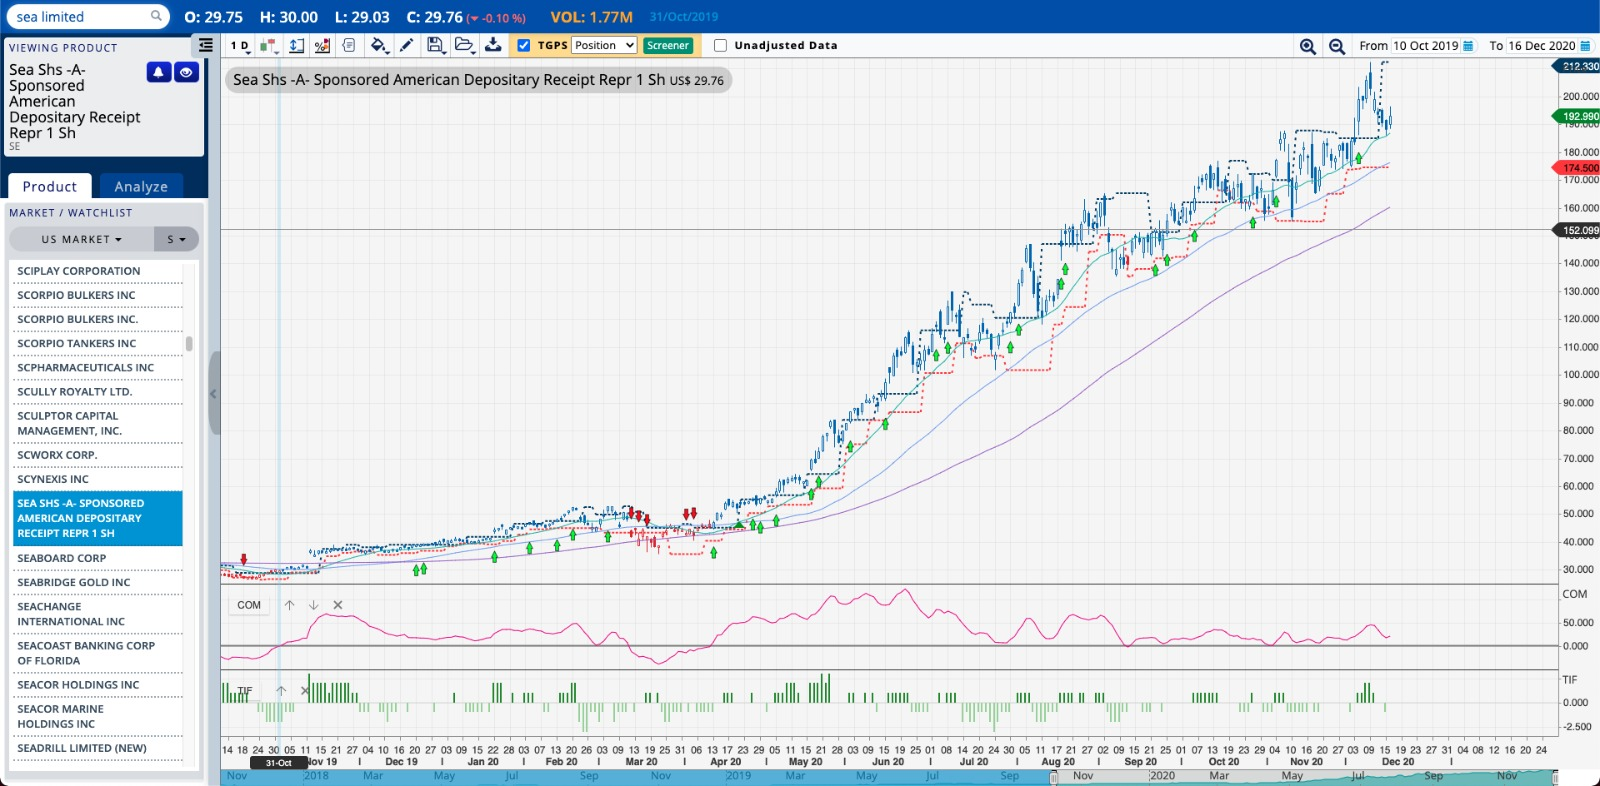Toggle the TGPS checkbox
The width and height of the screenshot is (1600, 786).
[523, 45]
